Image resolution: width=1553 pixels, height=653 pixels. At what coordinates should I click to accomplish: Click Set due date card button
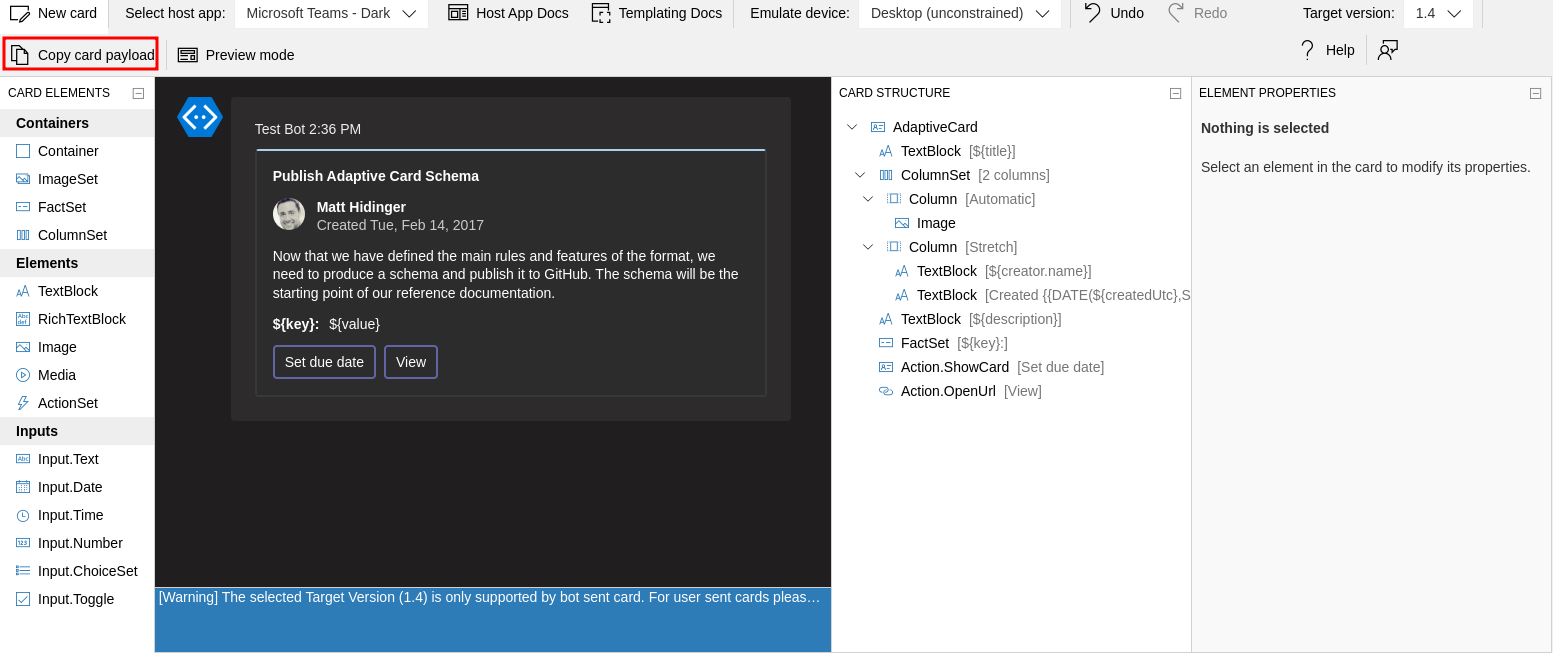(324, 362)
